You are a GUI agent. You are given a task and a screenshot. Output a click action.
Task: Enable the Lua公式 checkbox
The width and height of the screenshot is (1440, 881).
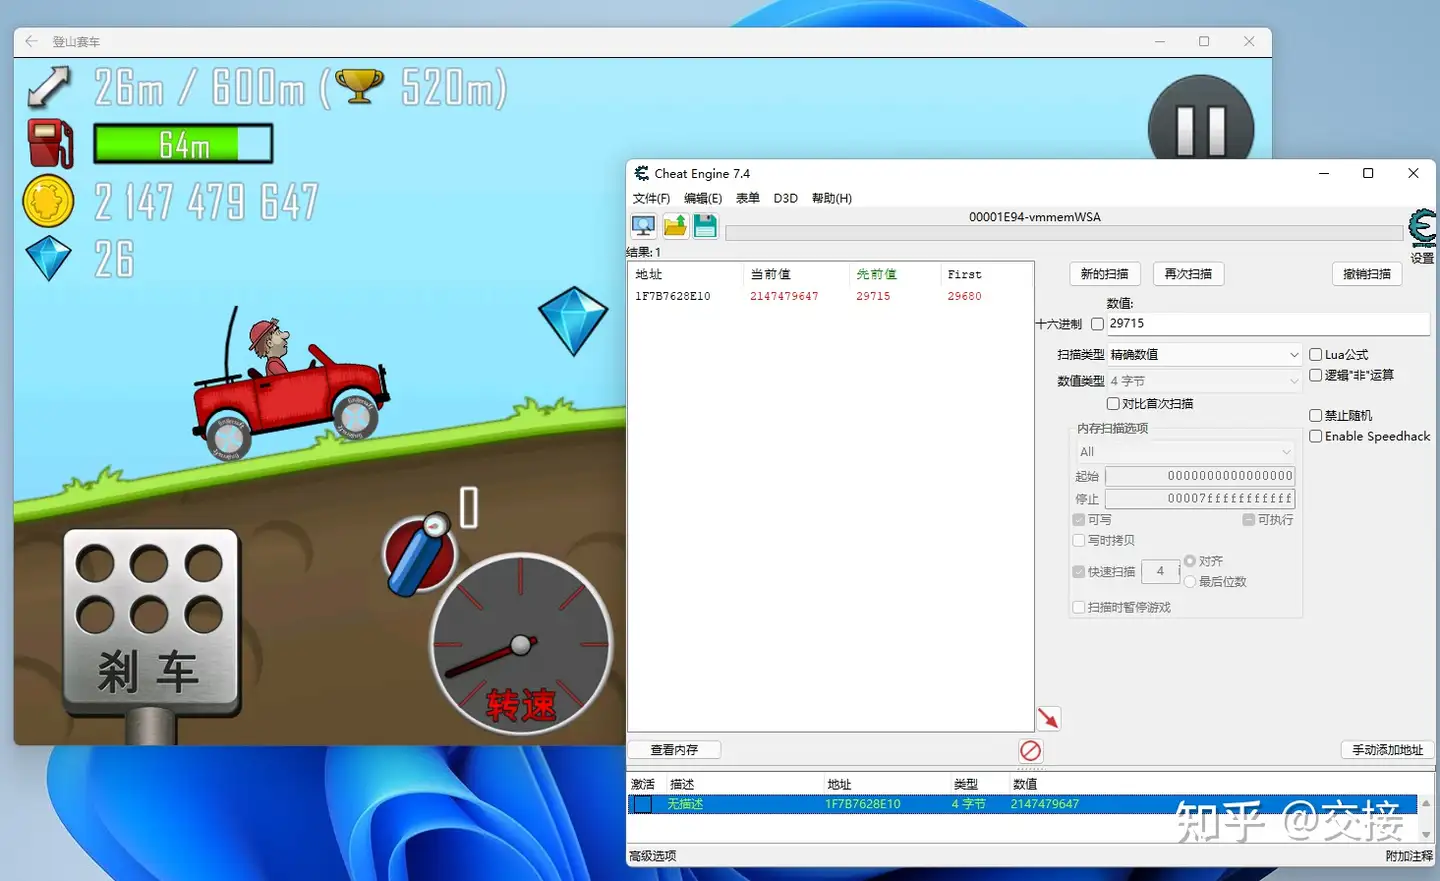(x=1316, y=354)
